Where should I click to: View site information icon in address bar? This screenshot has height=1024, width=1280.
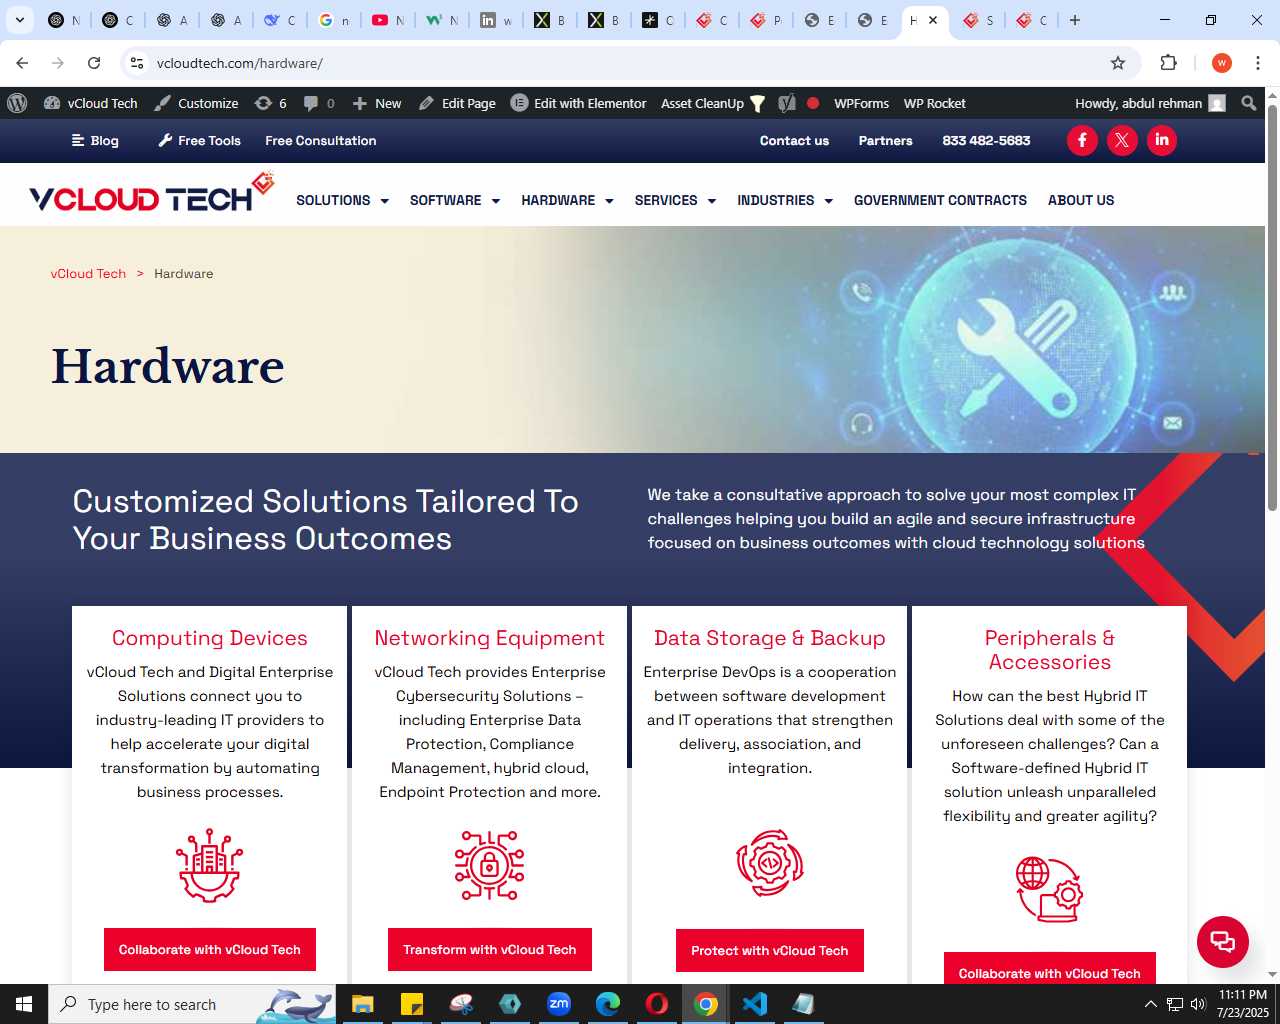(x=137, y=63)
